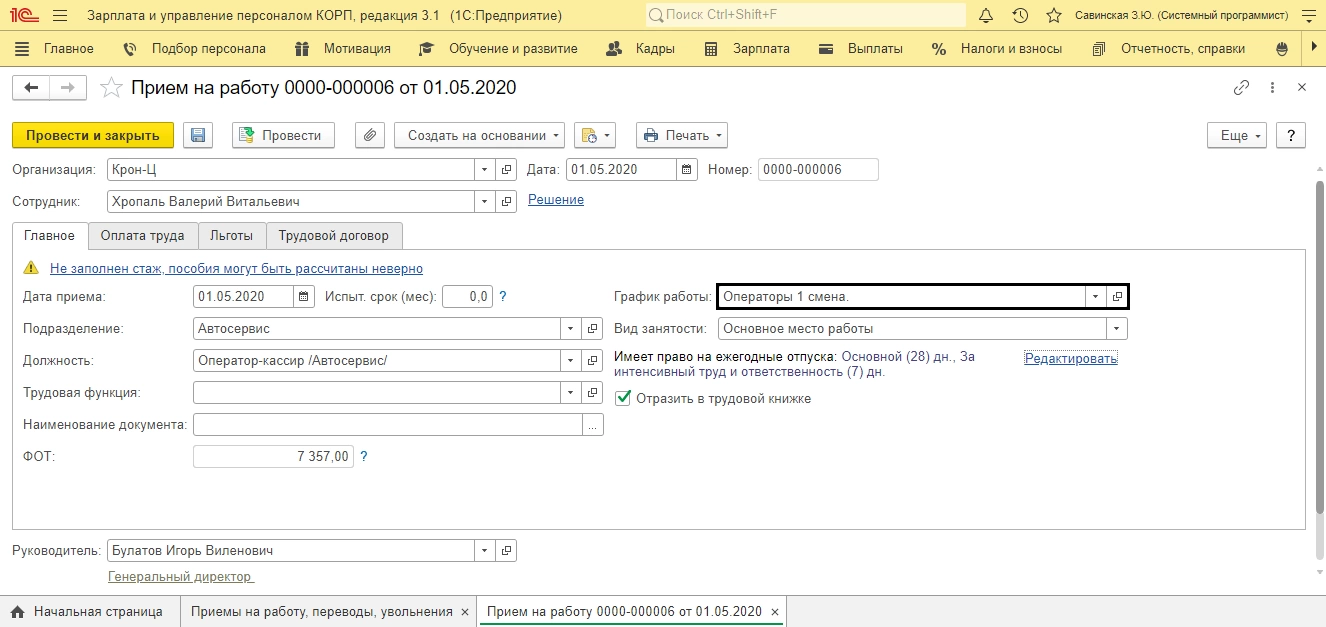This screenshot has height=627, width=1326.
Task: Navigate back with left arrow
Action: 31,88
